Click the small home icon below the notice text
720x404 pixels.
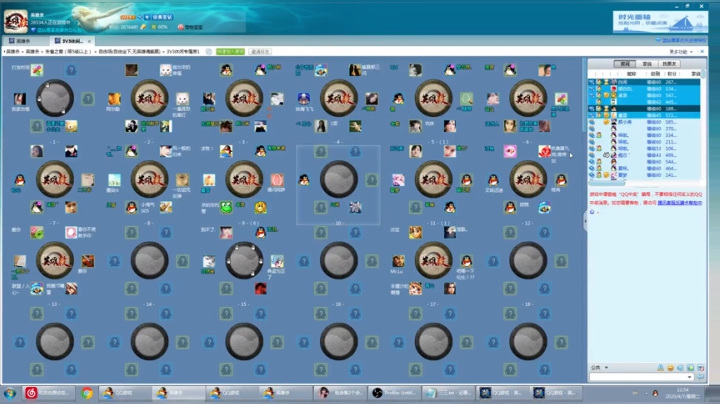[592, 212]
